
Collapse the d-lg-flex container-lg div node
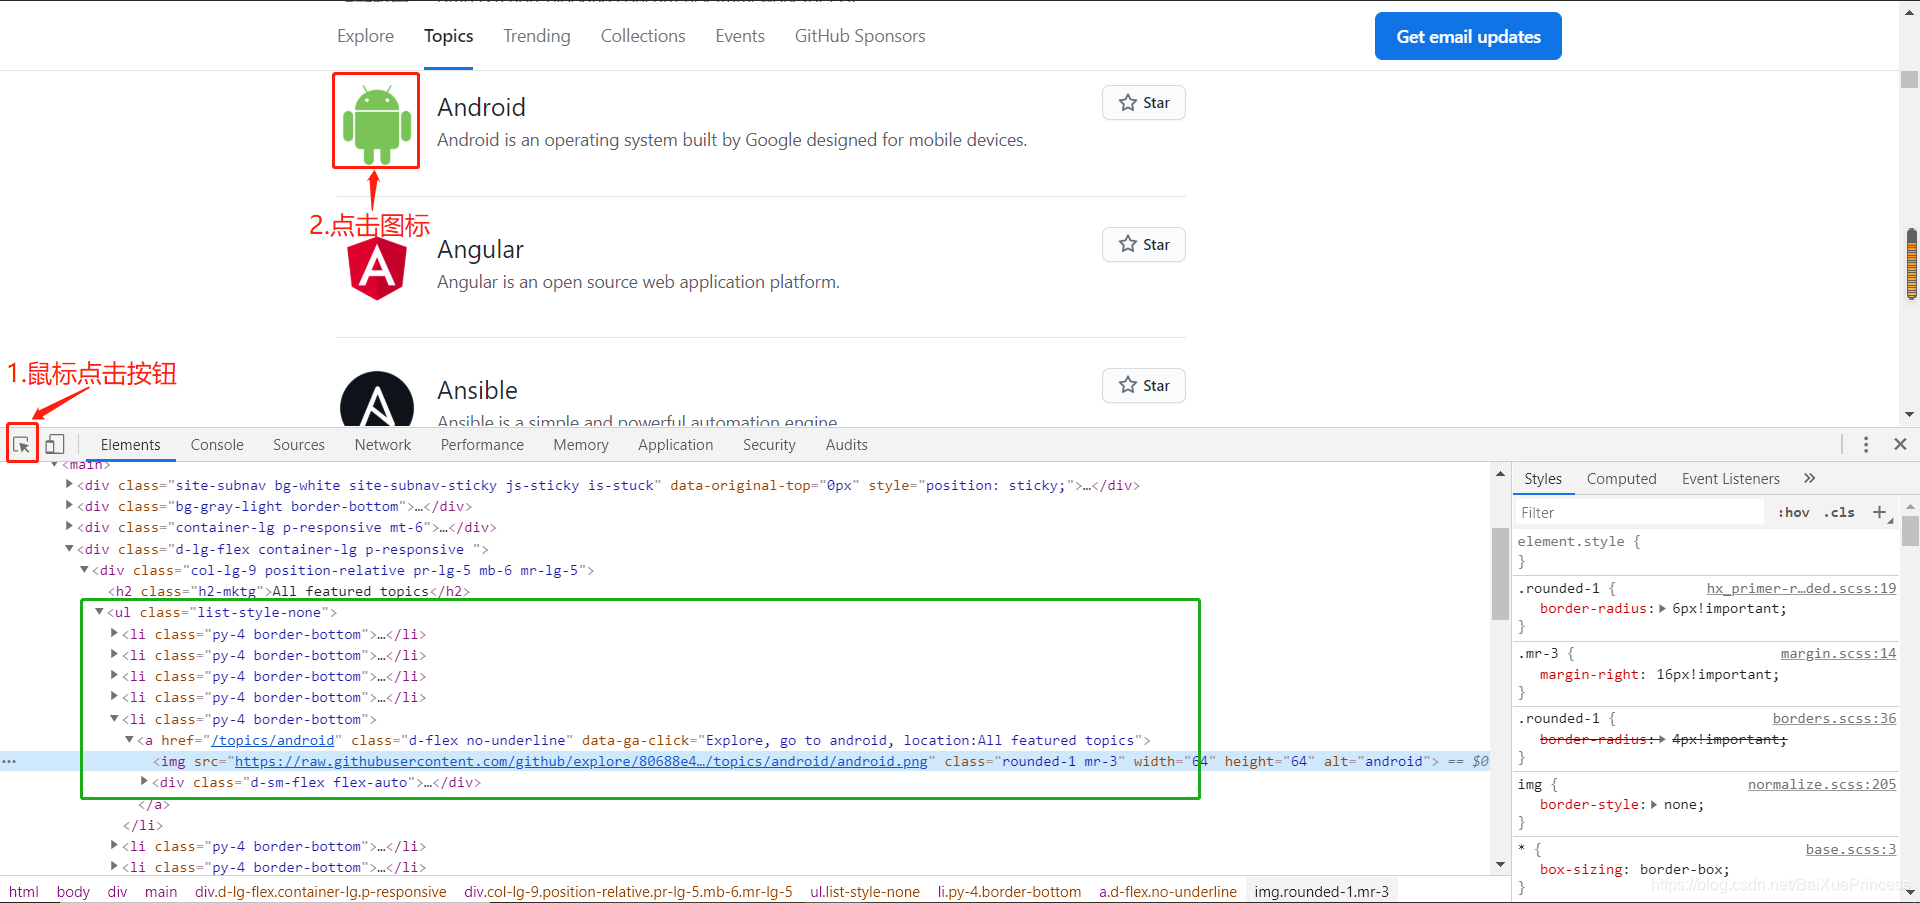pos(69,549)
